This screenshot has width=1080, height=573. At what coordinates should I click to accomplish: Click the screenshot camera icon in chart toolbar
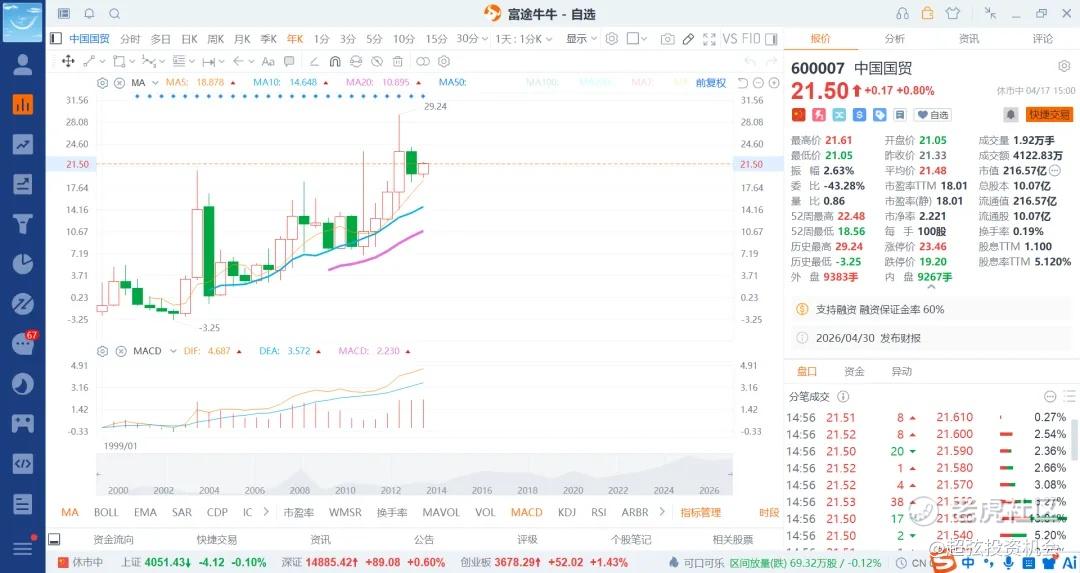pyautogui.click(x=667, y=39)
